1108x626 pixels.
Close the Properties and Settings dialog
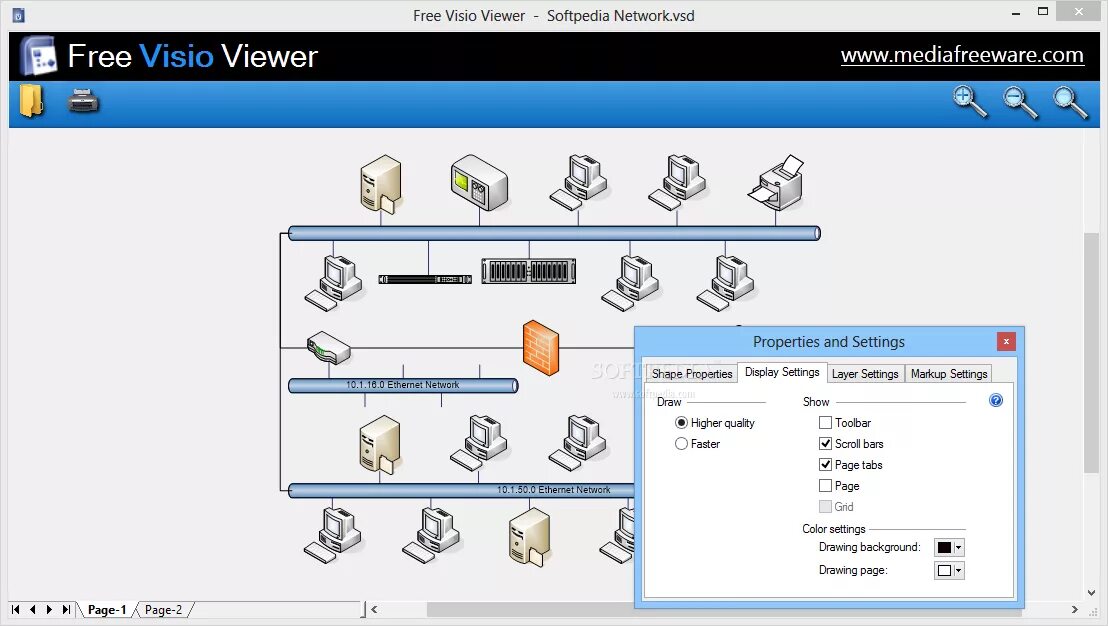click(1006, 342)
